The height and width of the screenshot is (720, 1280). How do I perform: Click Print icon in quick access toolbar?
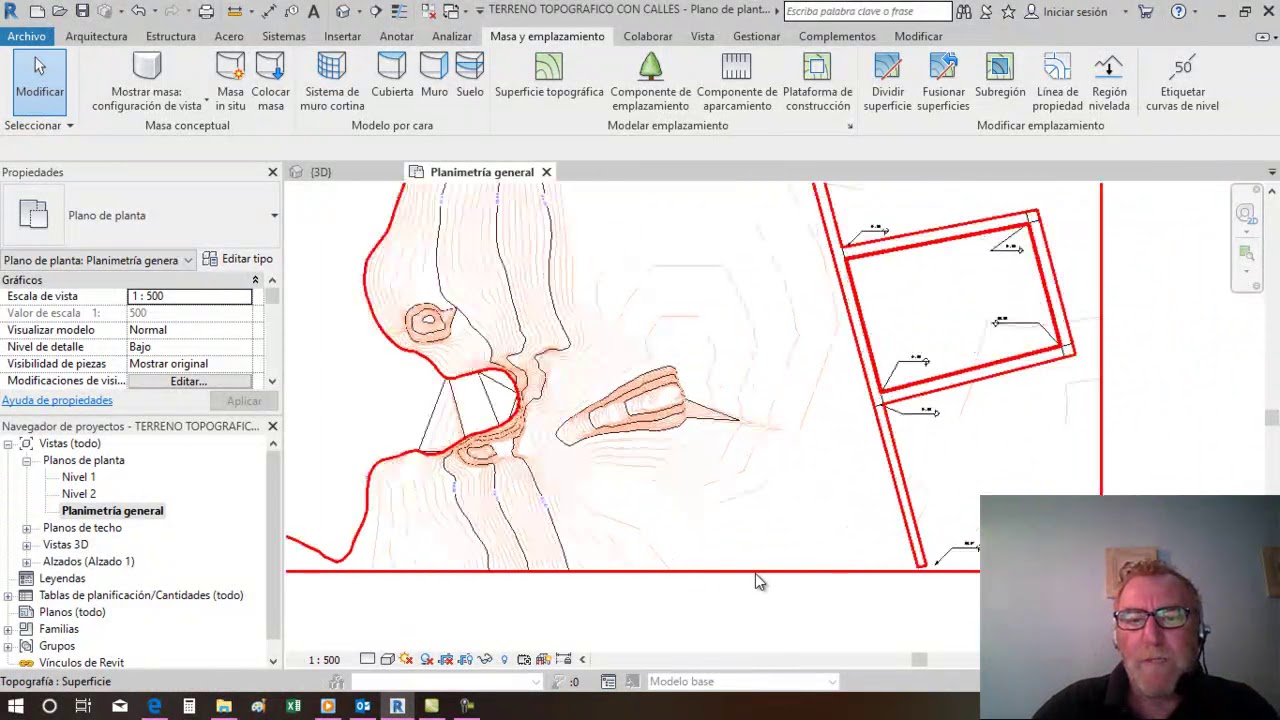point(206,12)
